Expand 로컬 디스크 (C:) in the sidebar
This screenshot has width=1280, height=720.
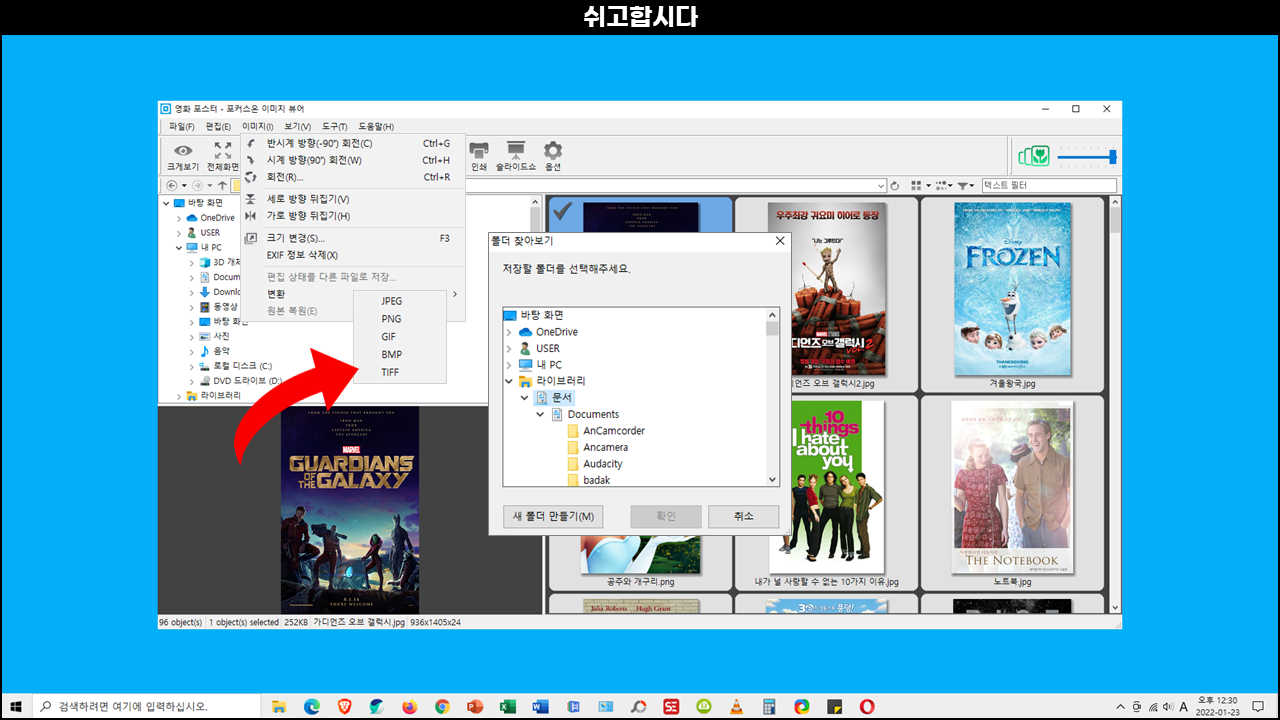192,366
